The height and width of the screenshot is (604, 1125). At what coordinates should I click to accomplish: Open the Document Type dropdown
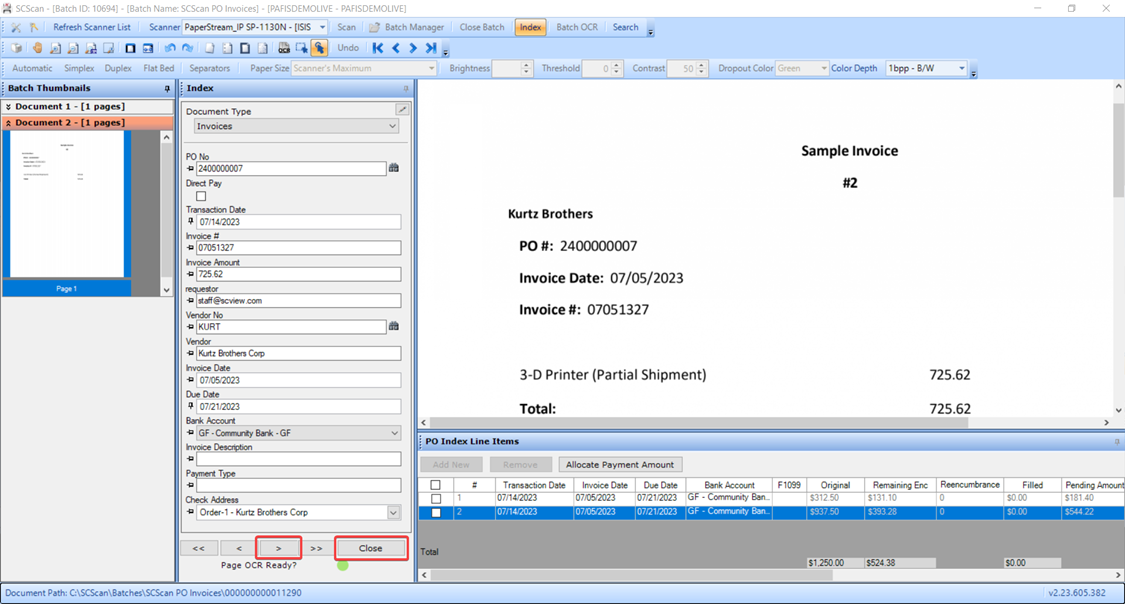pyautogui.click(x=392, y=127)
